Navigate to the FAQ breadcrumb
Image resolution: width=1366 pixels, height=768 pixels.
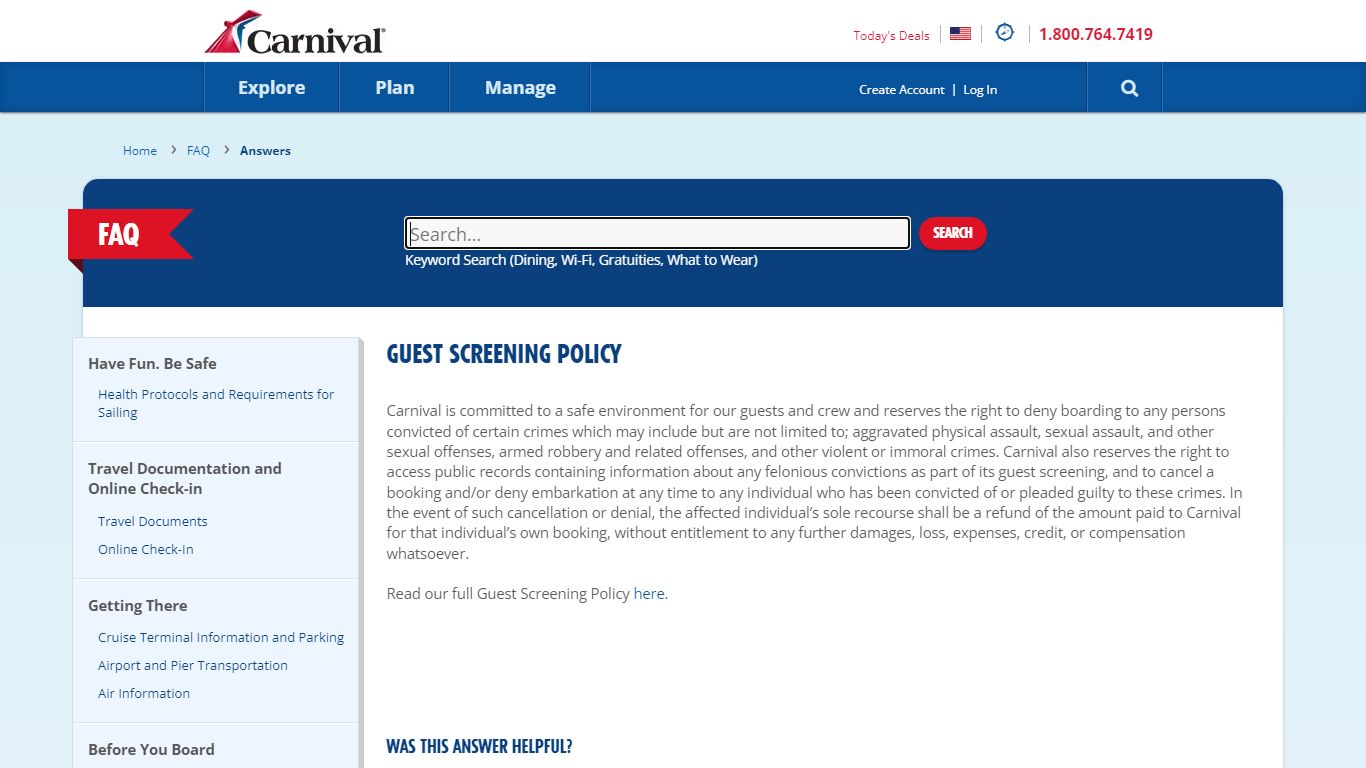[198, 151]
